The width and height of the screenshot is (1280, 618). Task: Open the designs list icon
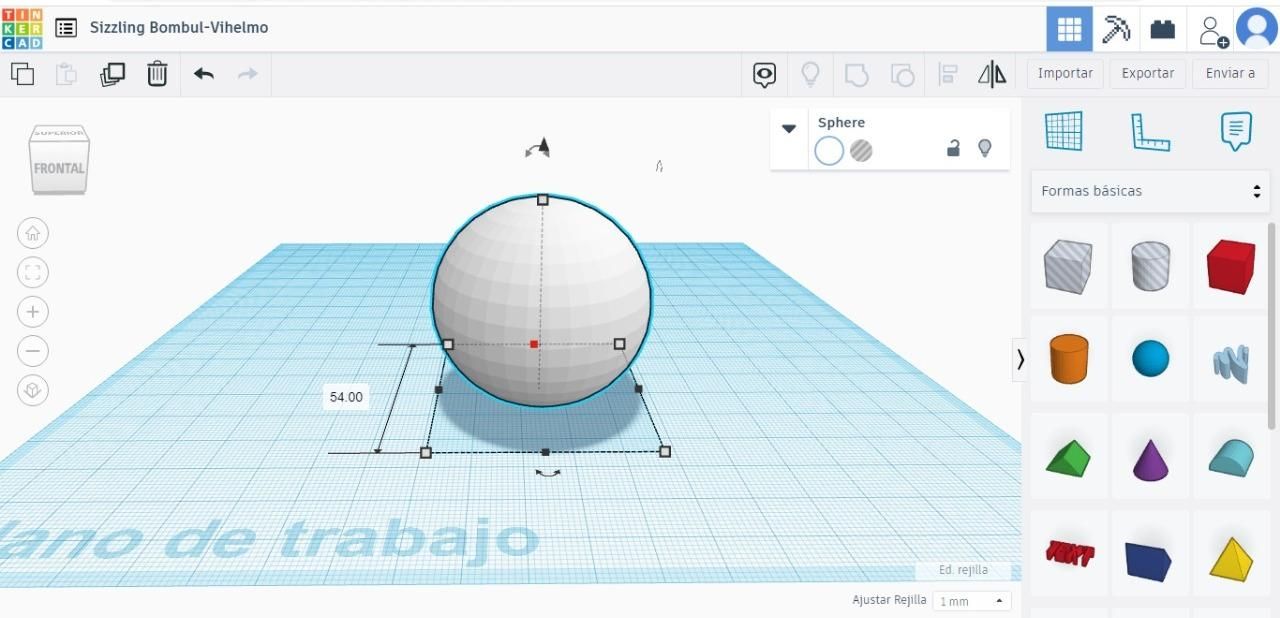[x=66, y=28]
